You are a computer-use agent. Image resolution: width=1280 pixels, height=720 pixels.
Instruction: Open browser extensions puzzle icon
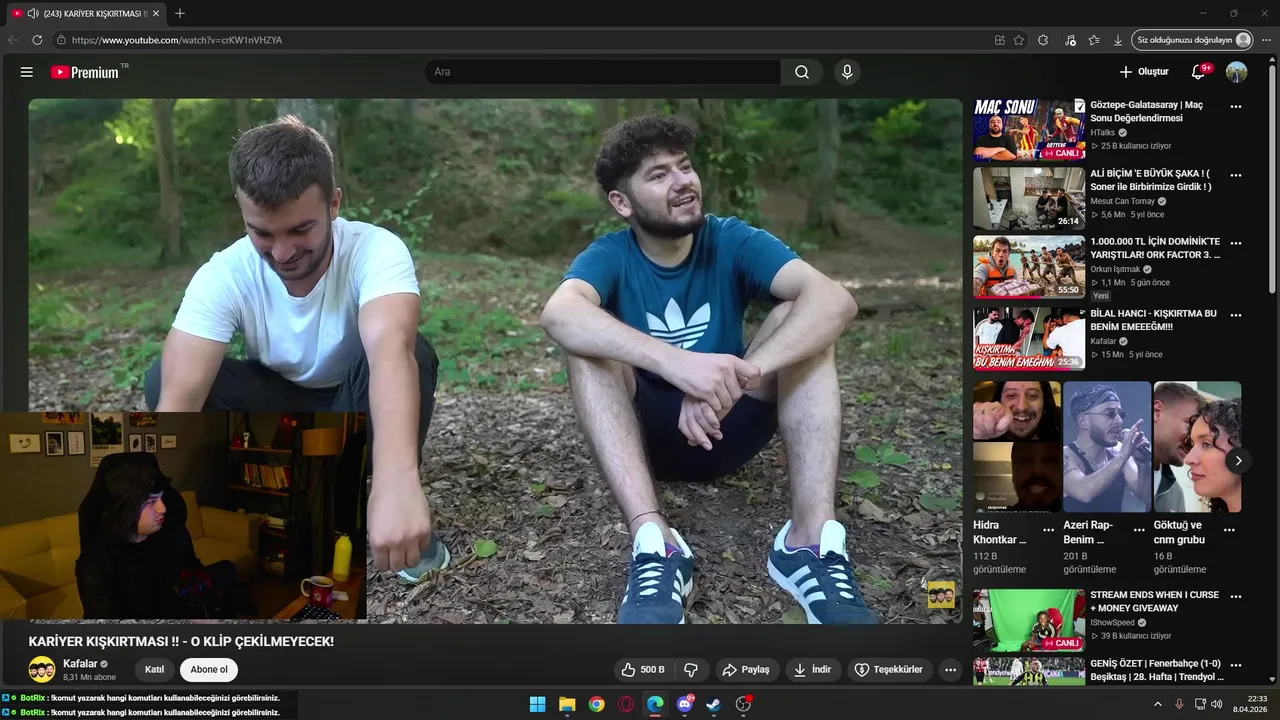(x=1043, y=40)
